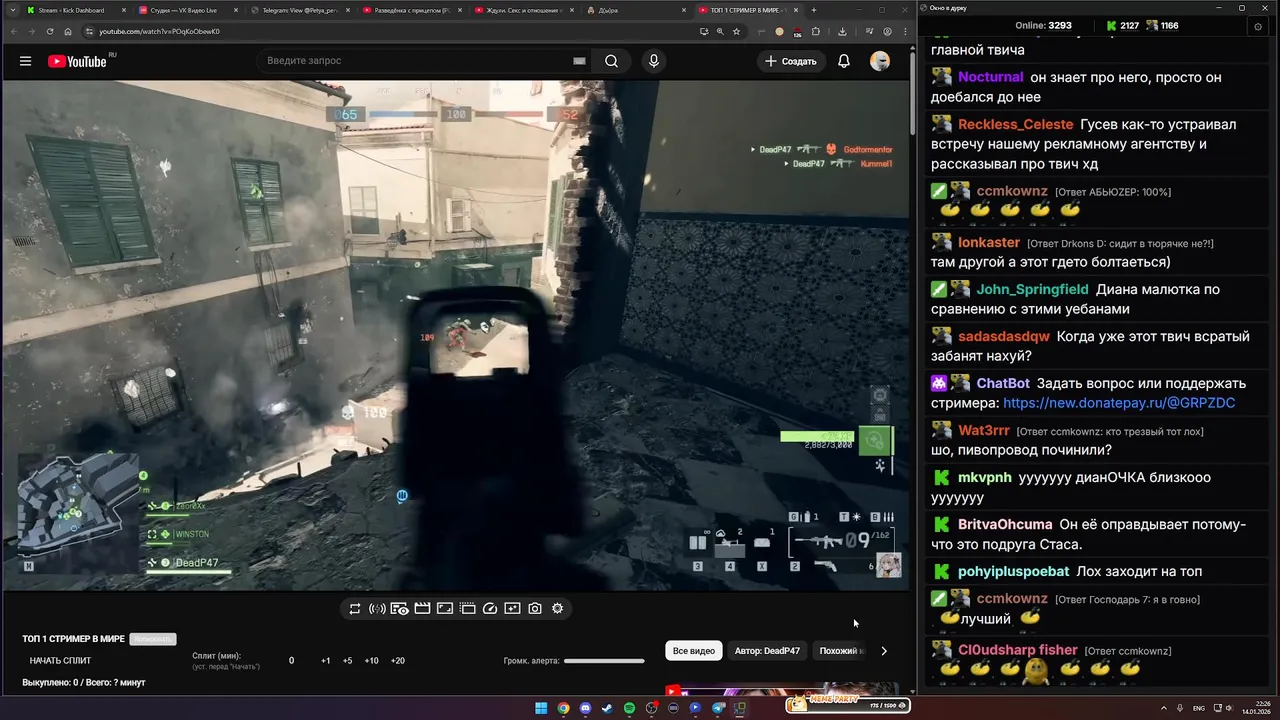Image resolution: width=1280 pixels, height=720 pixels.
Task: Click username John_Springfield in chat
Action: point(1032,290)
